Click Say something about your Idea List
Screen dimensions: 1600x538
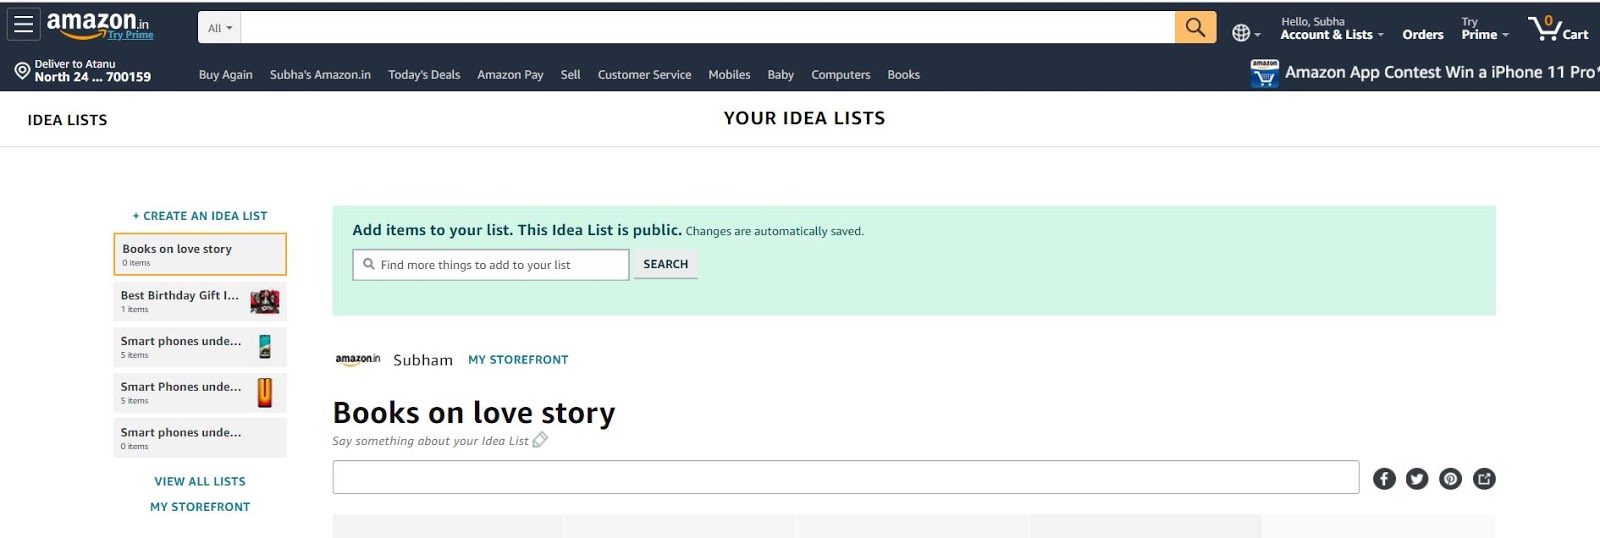coord(430,441)
